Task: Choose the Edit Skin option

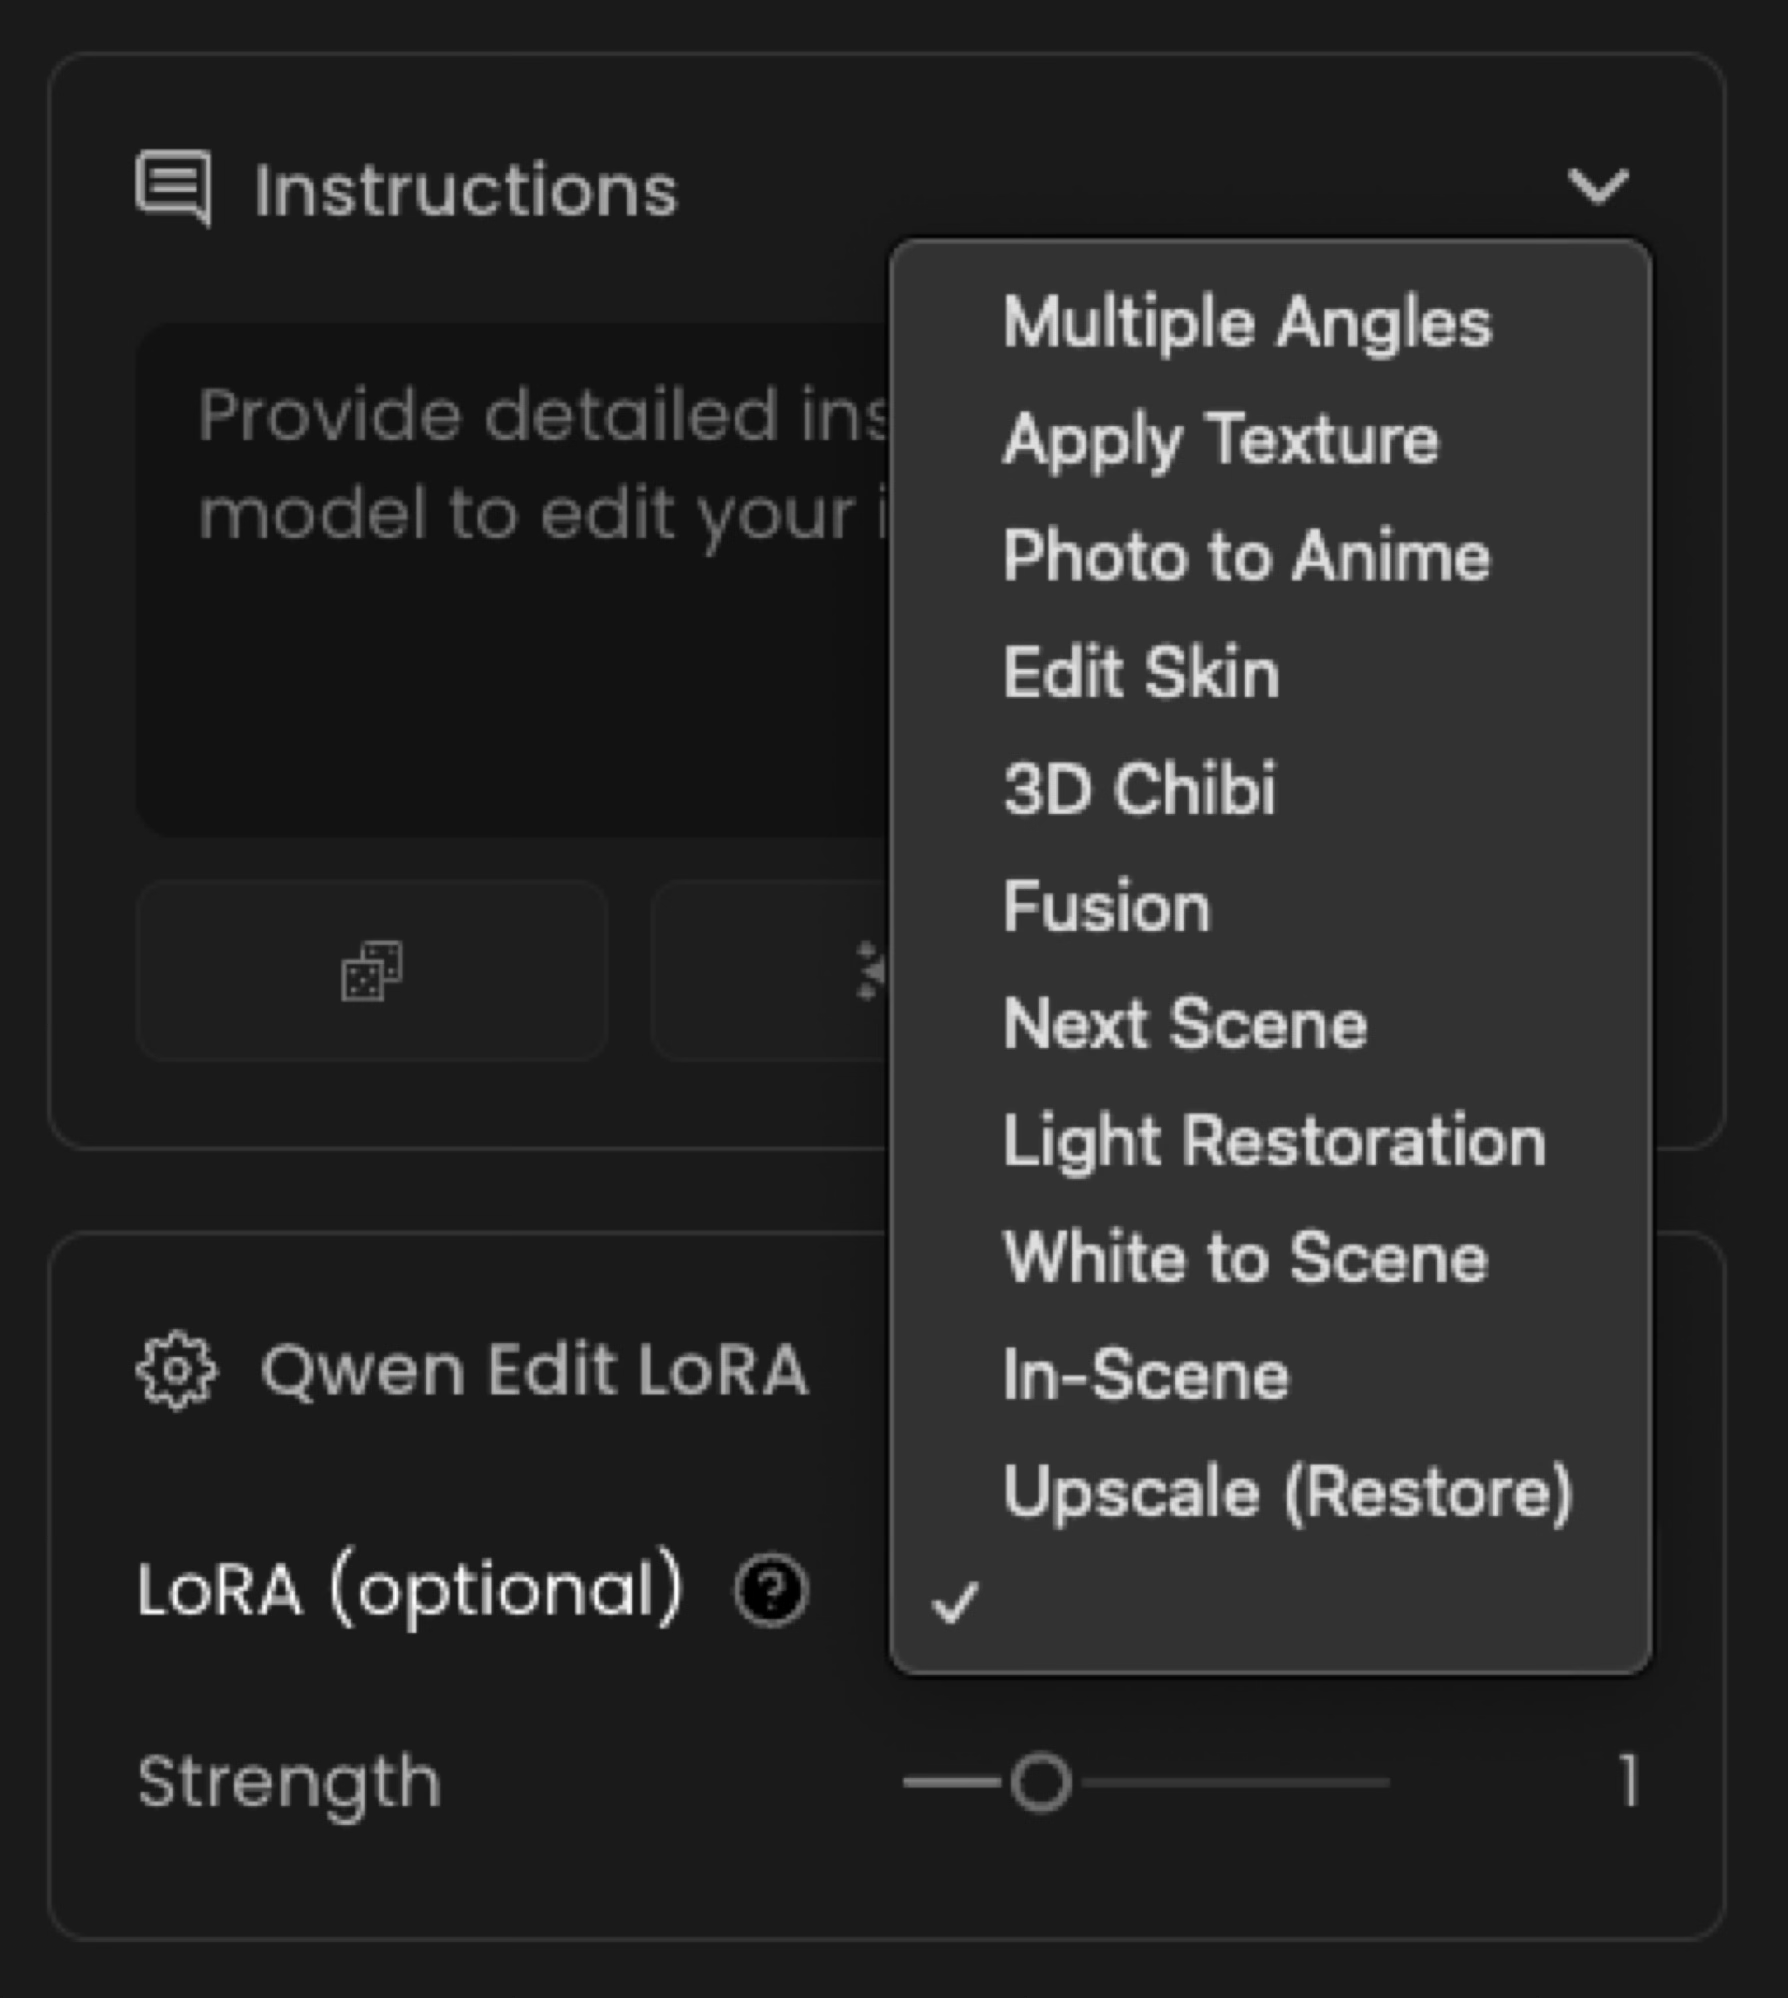Action: coord(1141,672)
